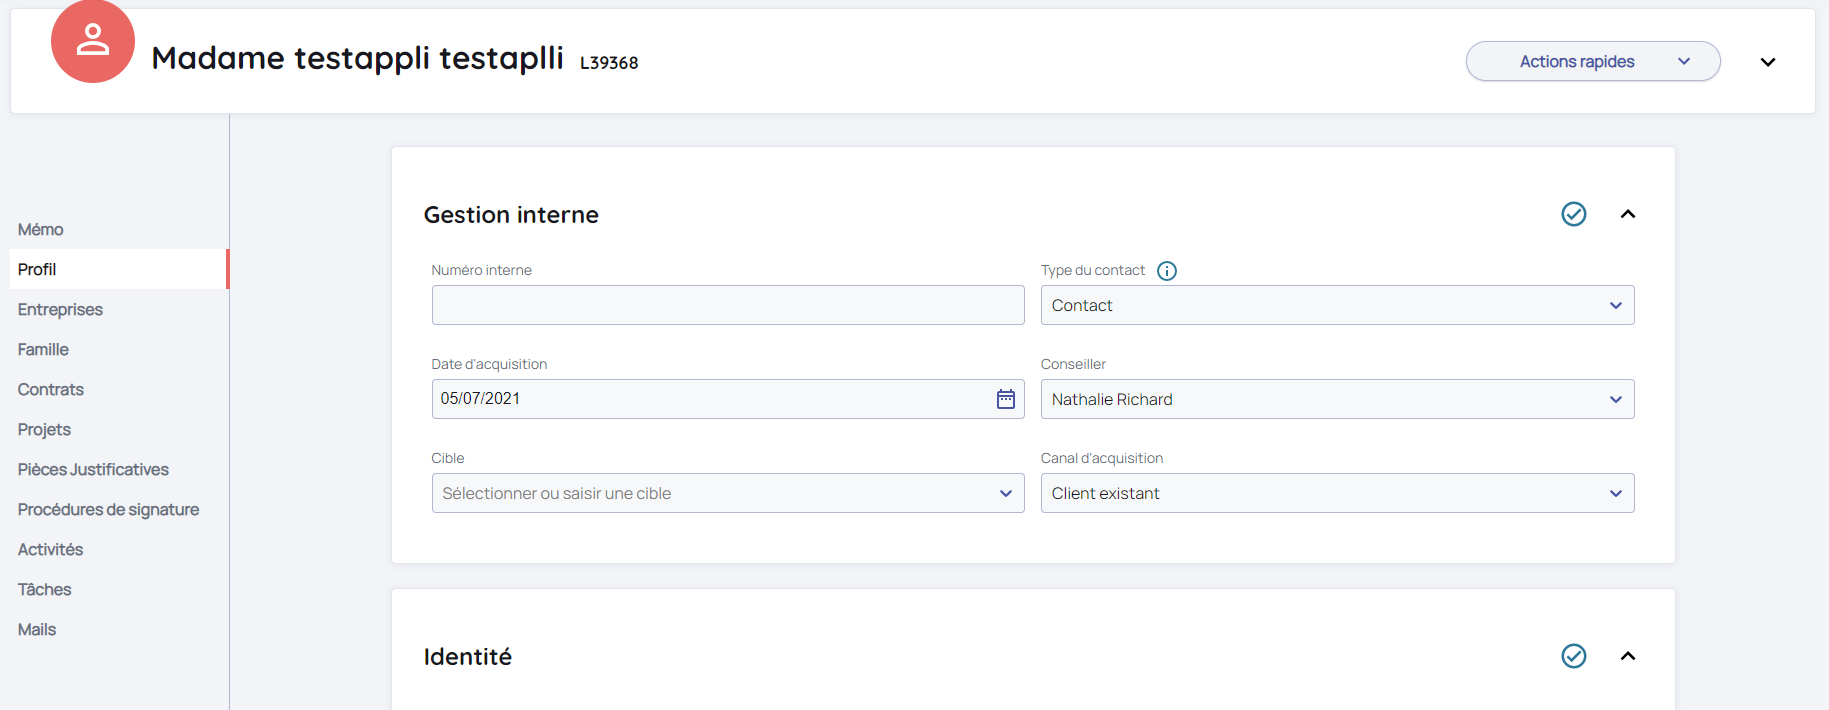Navigate to Pièces Justificatives
This screenshot has width=1829, height=710.
pyautogui.click(x=93, y=470)
